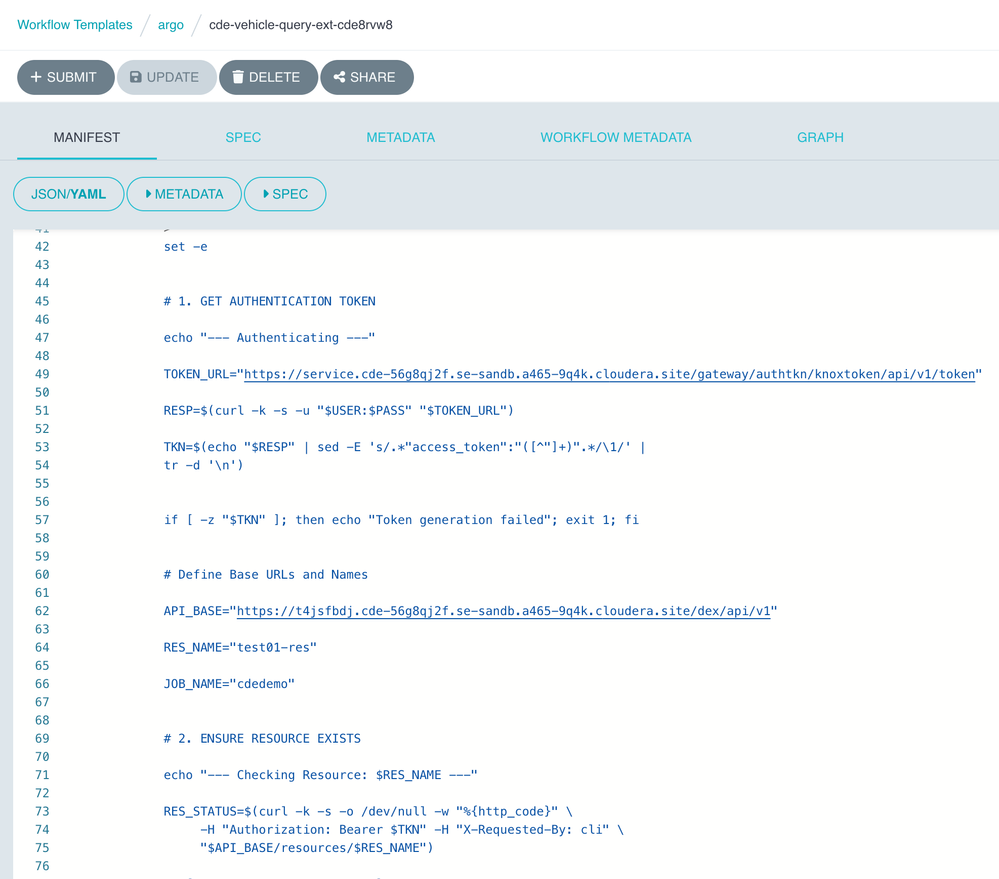Click the share icon on Share button
Viewport: 999px width, 879px height.
[x=340, y=77]
